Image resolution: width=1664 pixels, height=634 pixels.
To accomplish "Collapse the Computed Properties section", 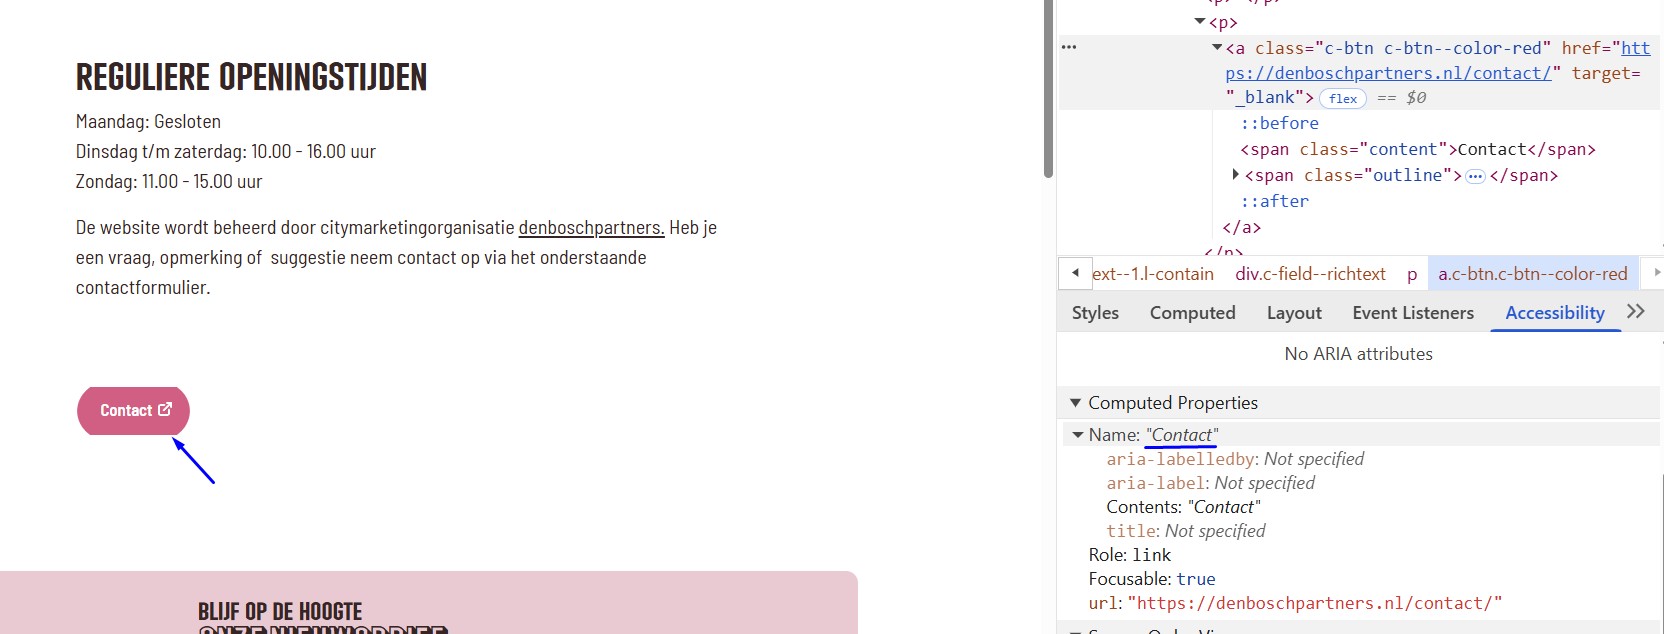I will 1076,403.
